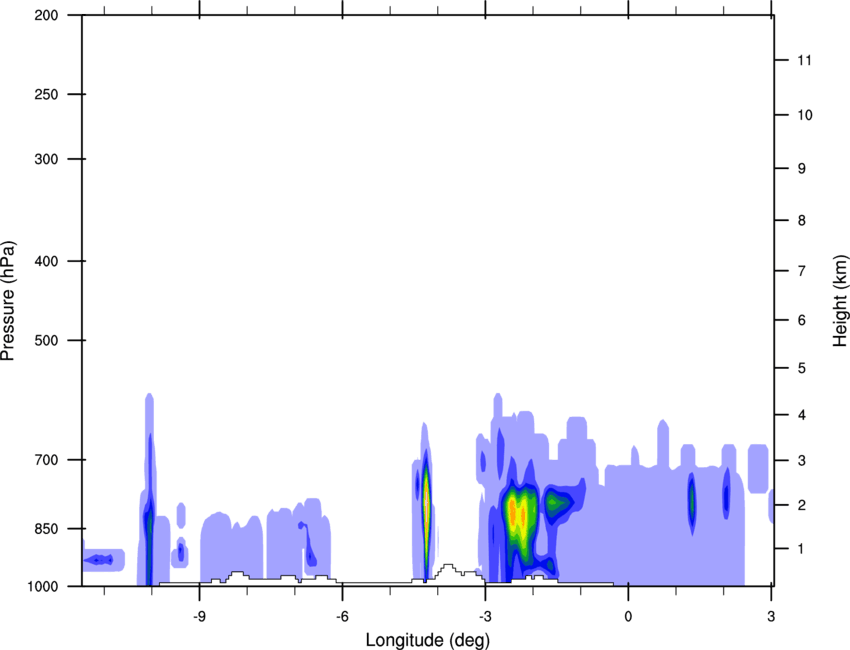Click the 7 km height label

tap(802, 270)
